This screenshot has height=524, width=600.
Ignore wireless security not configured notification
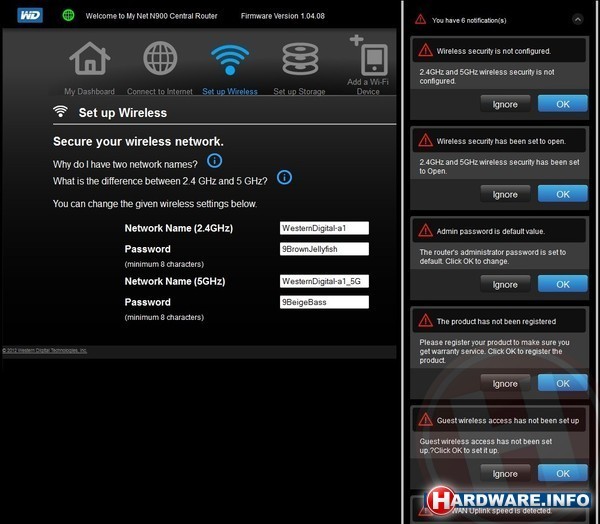[505, 104]
